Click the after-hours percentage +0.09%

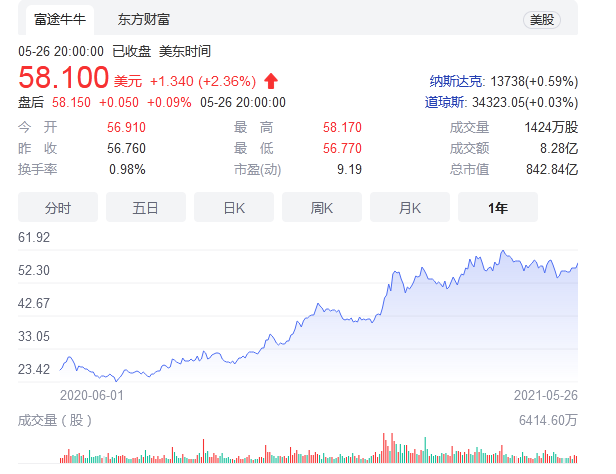click(169, 102)
